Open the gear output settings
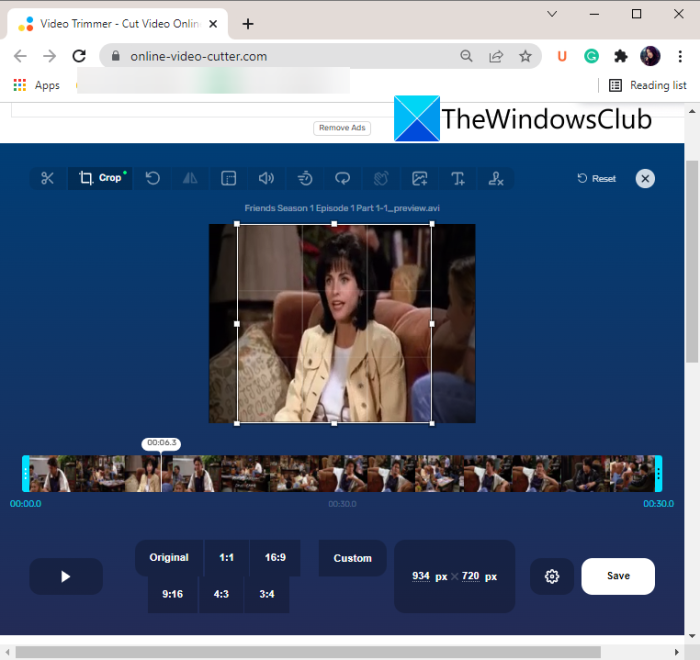 point(552,576)
